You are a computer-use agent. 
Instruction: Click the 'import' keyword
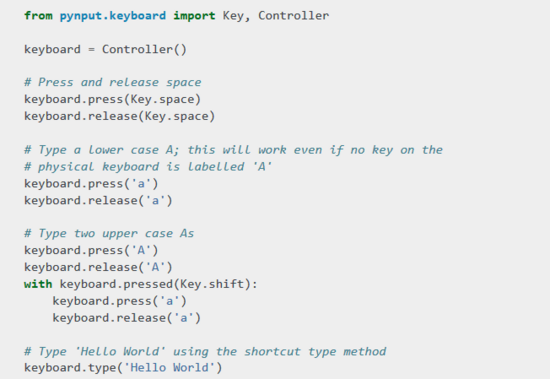(x=194, y=16)
